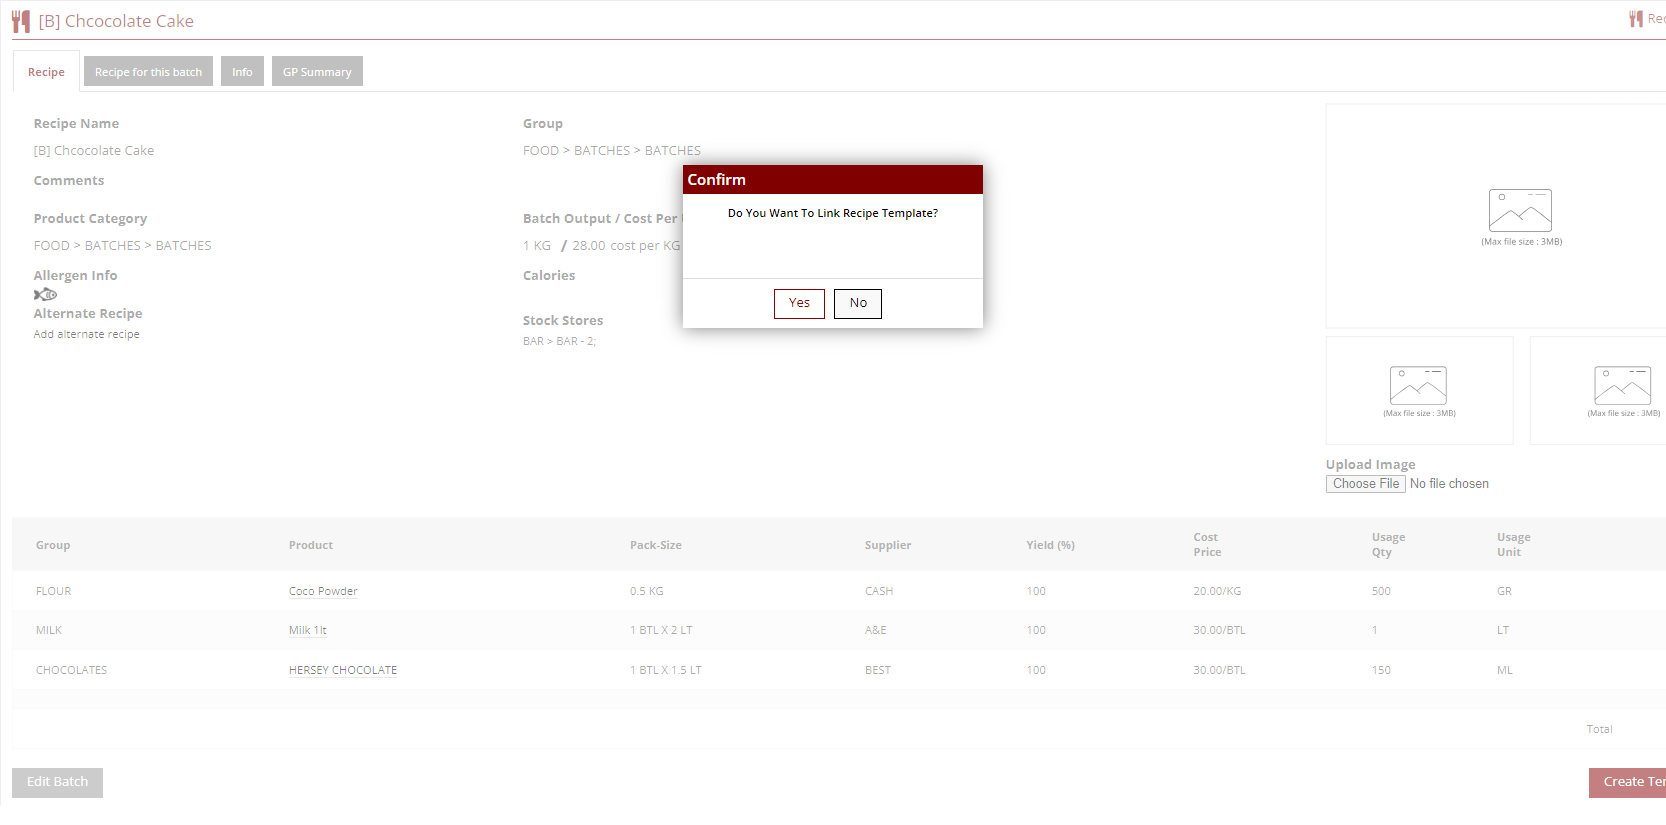Click the fish allergen icon
The height and width of the screenshot is (825, 1666).
click(45, 294)
